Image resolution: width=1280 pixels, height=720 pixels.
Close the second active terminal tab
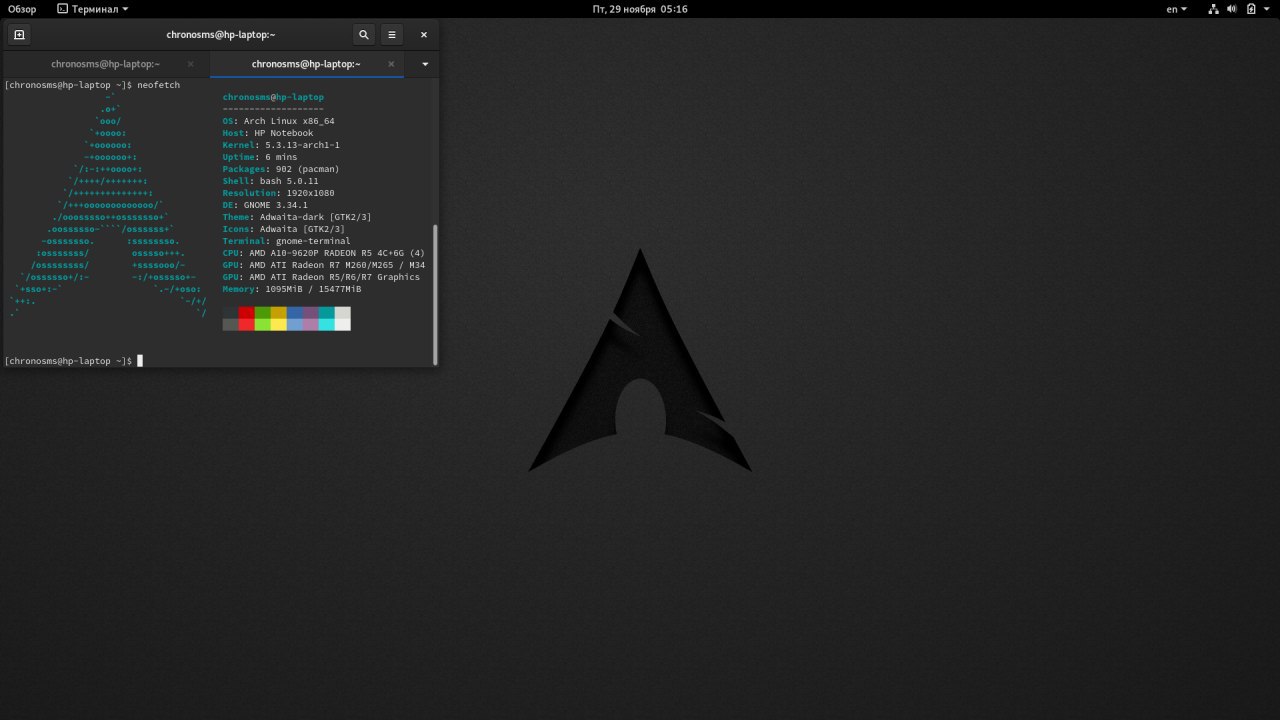pos(390,64)
